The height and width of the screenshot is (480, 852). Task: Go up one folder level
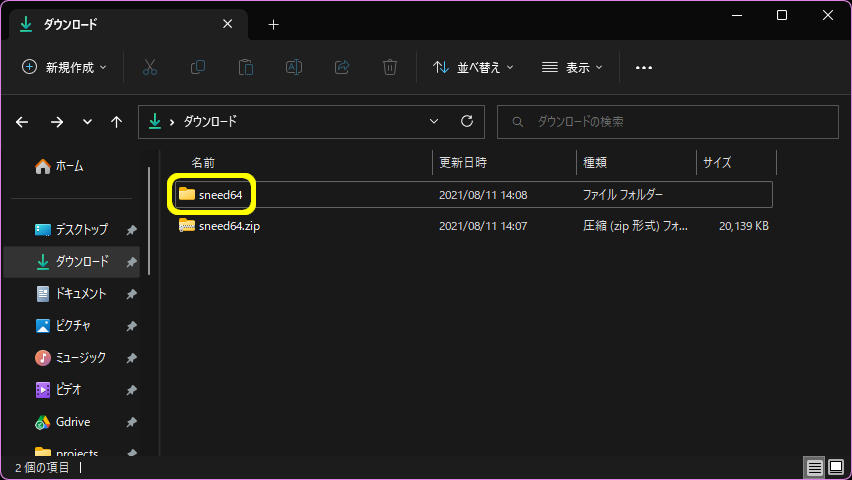[x=116, y=122]
